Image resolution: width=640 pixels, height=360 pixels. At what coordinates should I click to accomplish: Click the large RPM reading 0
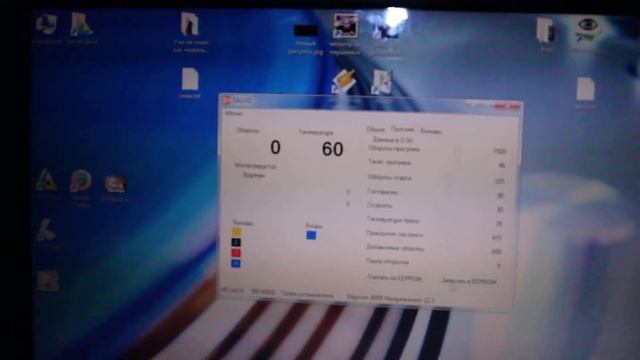coord(276,147)
